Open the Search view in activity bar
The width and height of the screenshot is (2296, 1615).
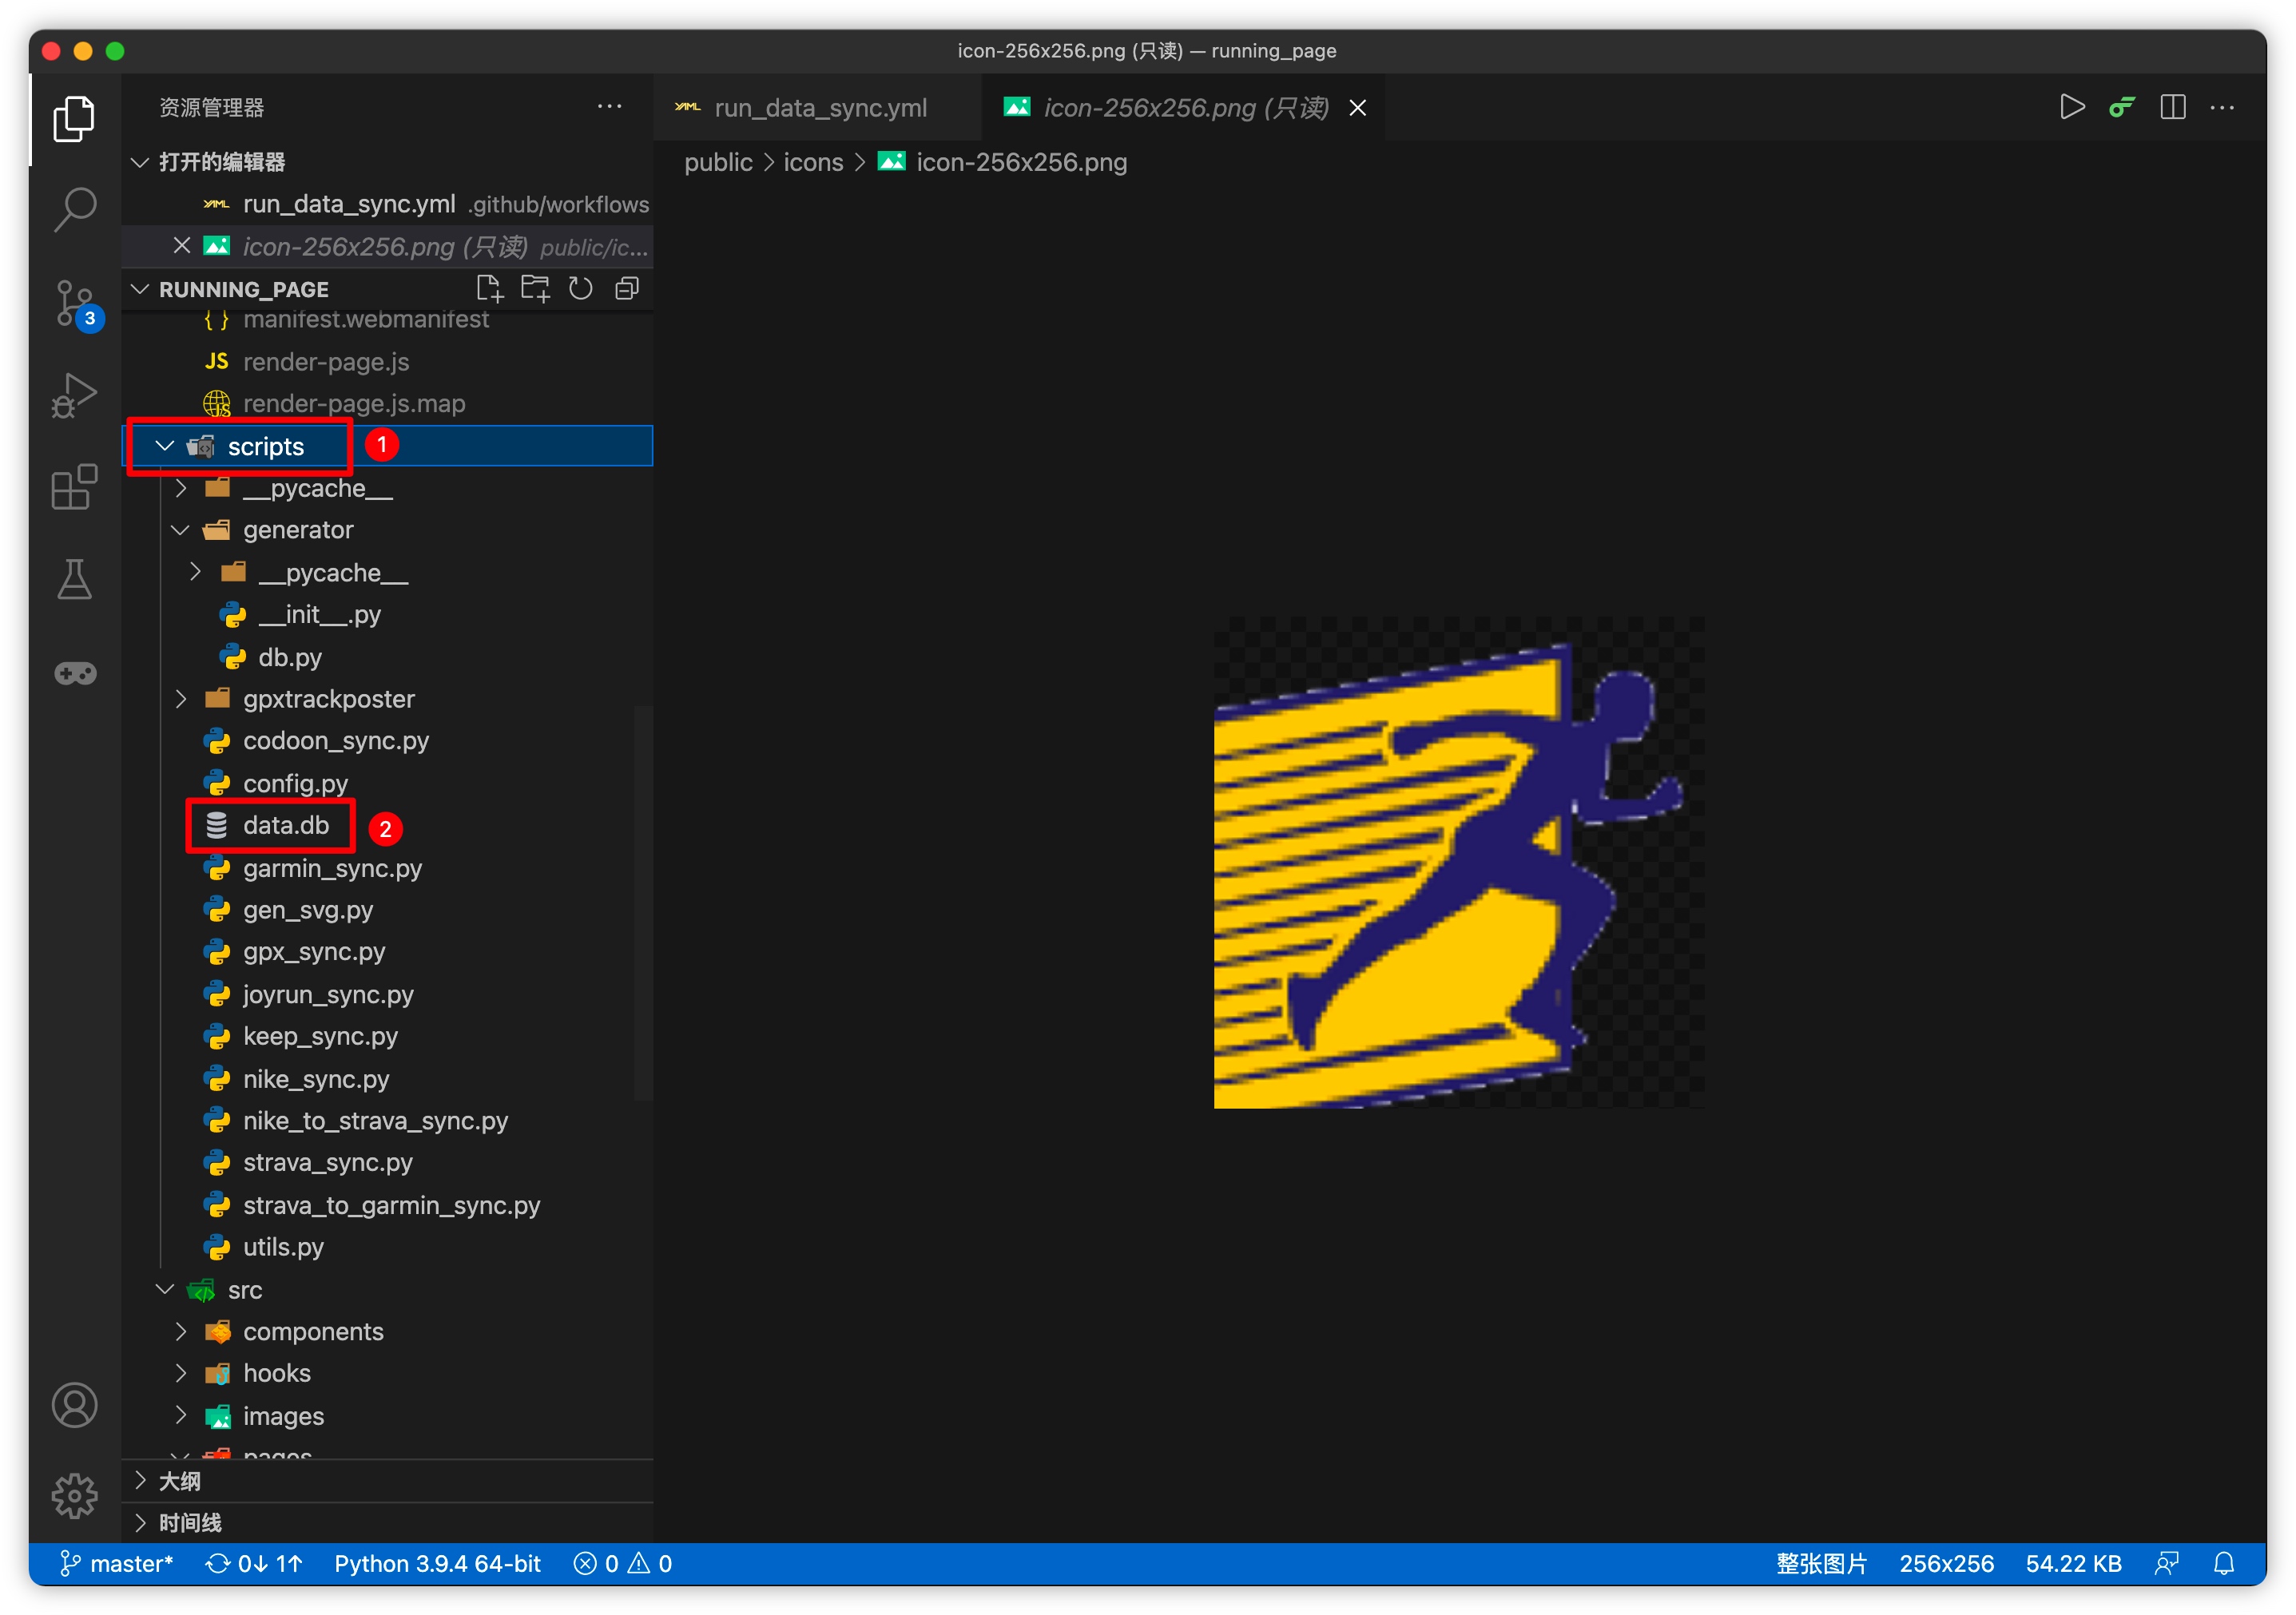(75, 209)
